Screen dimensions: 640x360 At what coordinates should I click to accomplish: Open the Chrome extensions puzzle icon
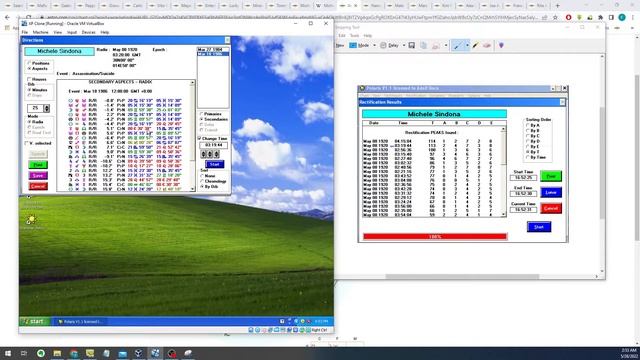tap(600, 18)
